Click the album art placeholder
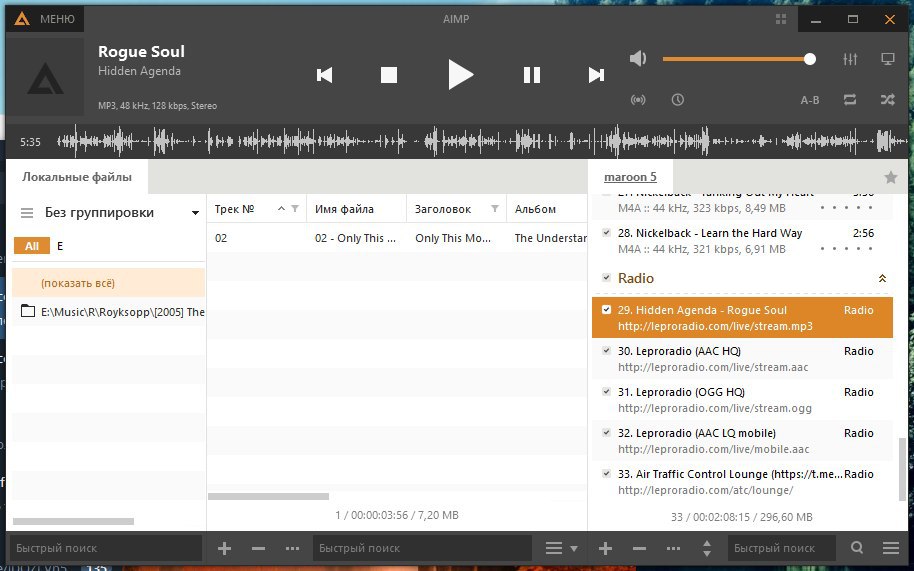This screenshot has width=914, height=571. click(45, 77)
